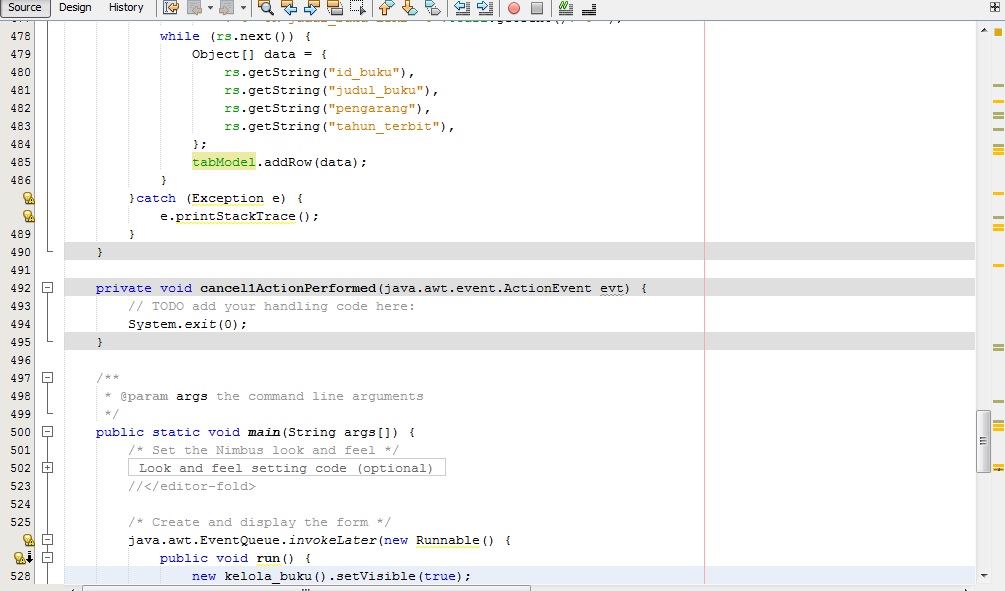Open the History tab

126,7
